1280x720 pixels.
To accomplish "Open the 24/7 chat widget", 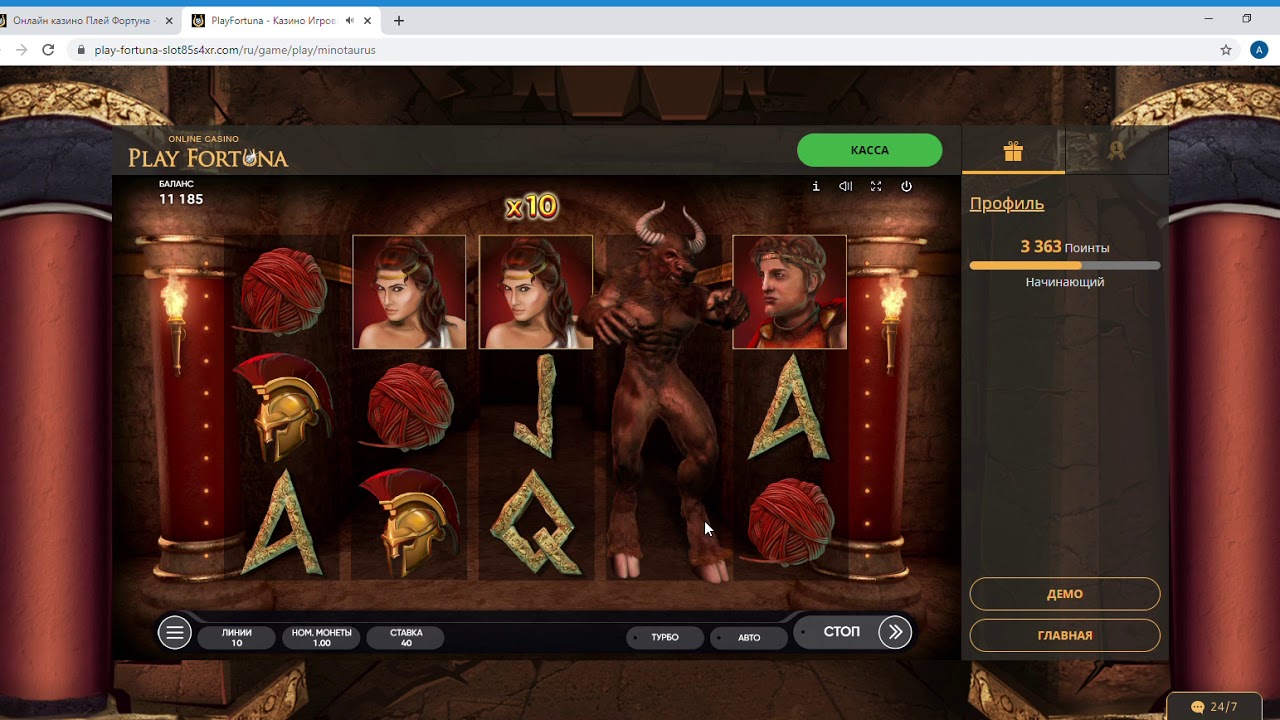I will point(1213,707).
